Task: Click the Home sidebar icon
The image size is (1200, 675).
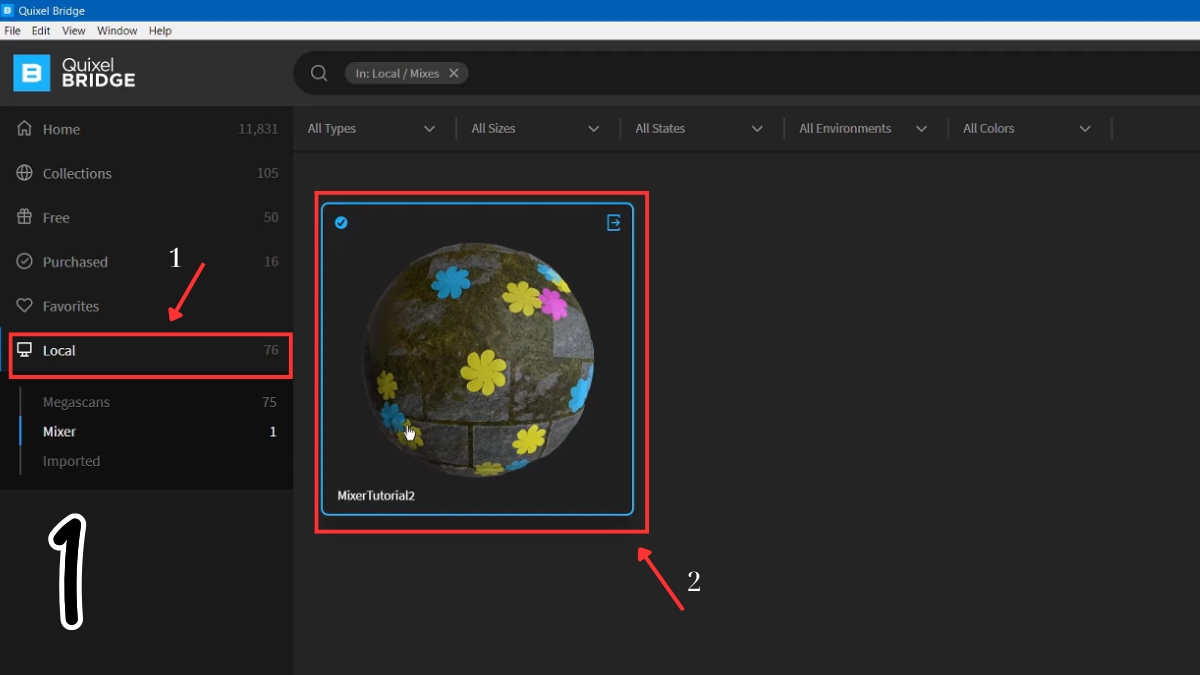Action: coord(25,129)
